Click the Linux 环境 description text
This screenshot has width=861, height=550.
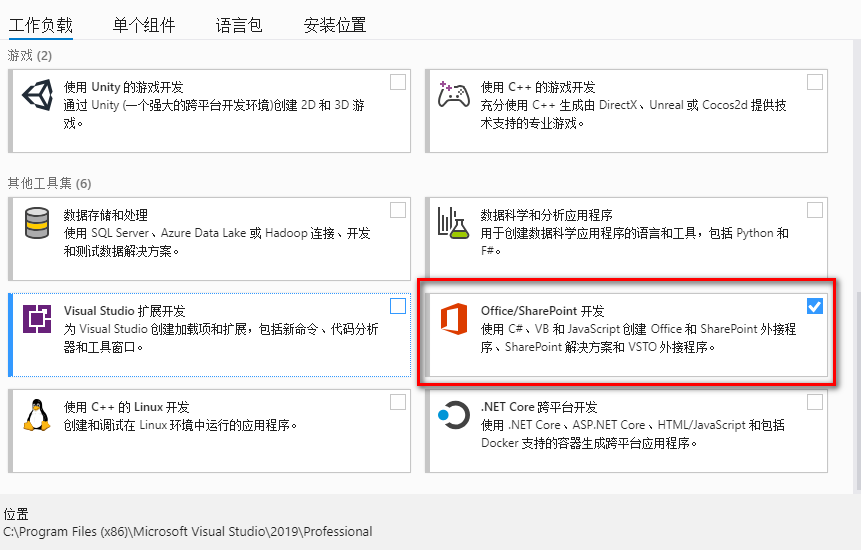coord(181,425)
